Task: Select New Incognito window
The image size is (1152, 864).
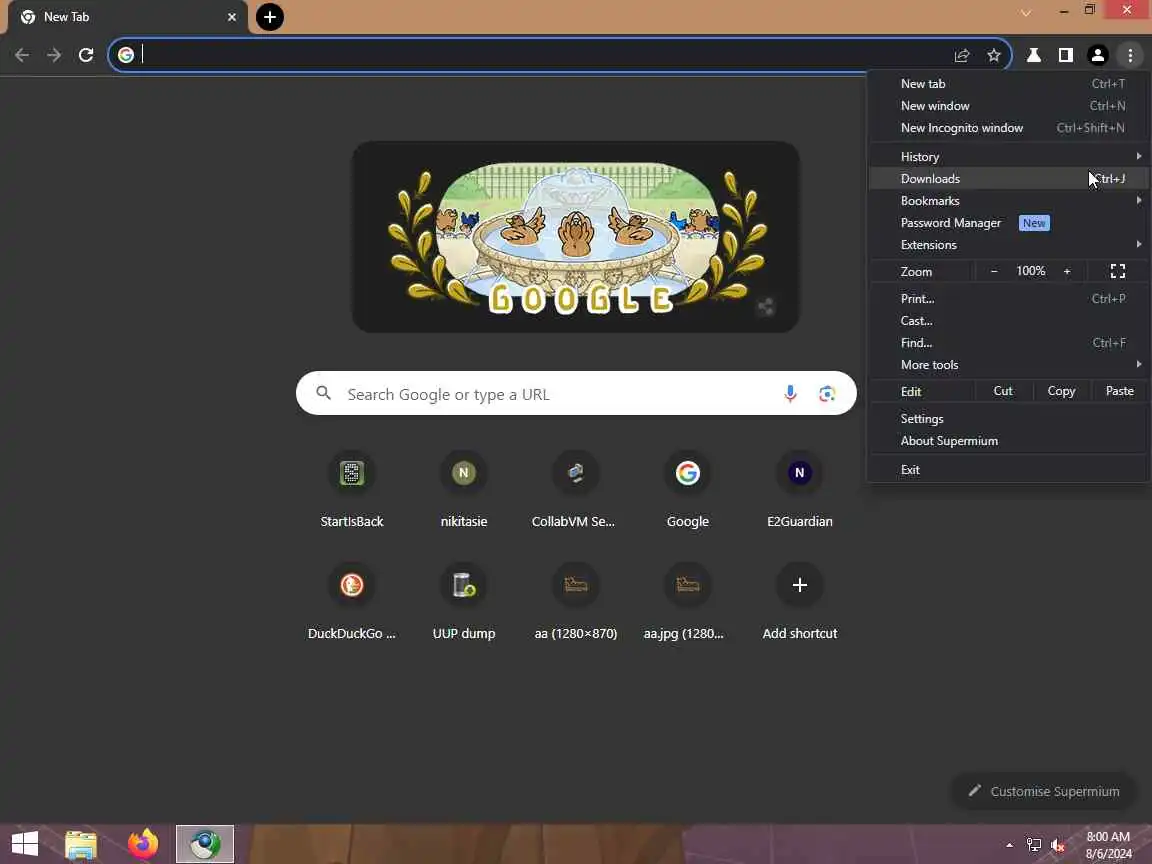Action: tap(1008, 128)
